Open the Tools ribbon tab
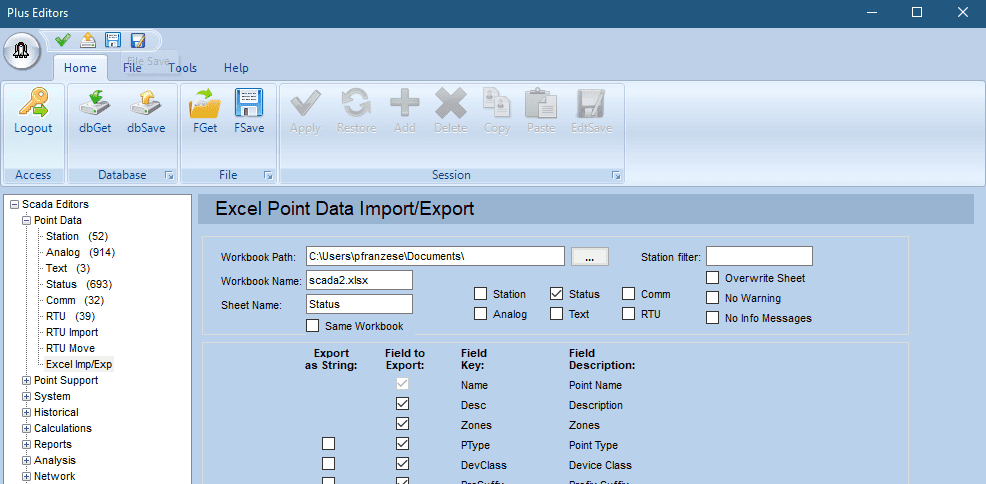 (x=182, y=68)
